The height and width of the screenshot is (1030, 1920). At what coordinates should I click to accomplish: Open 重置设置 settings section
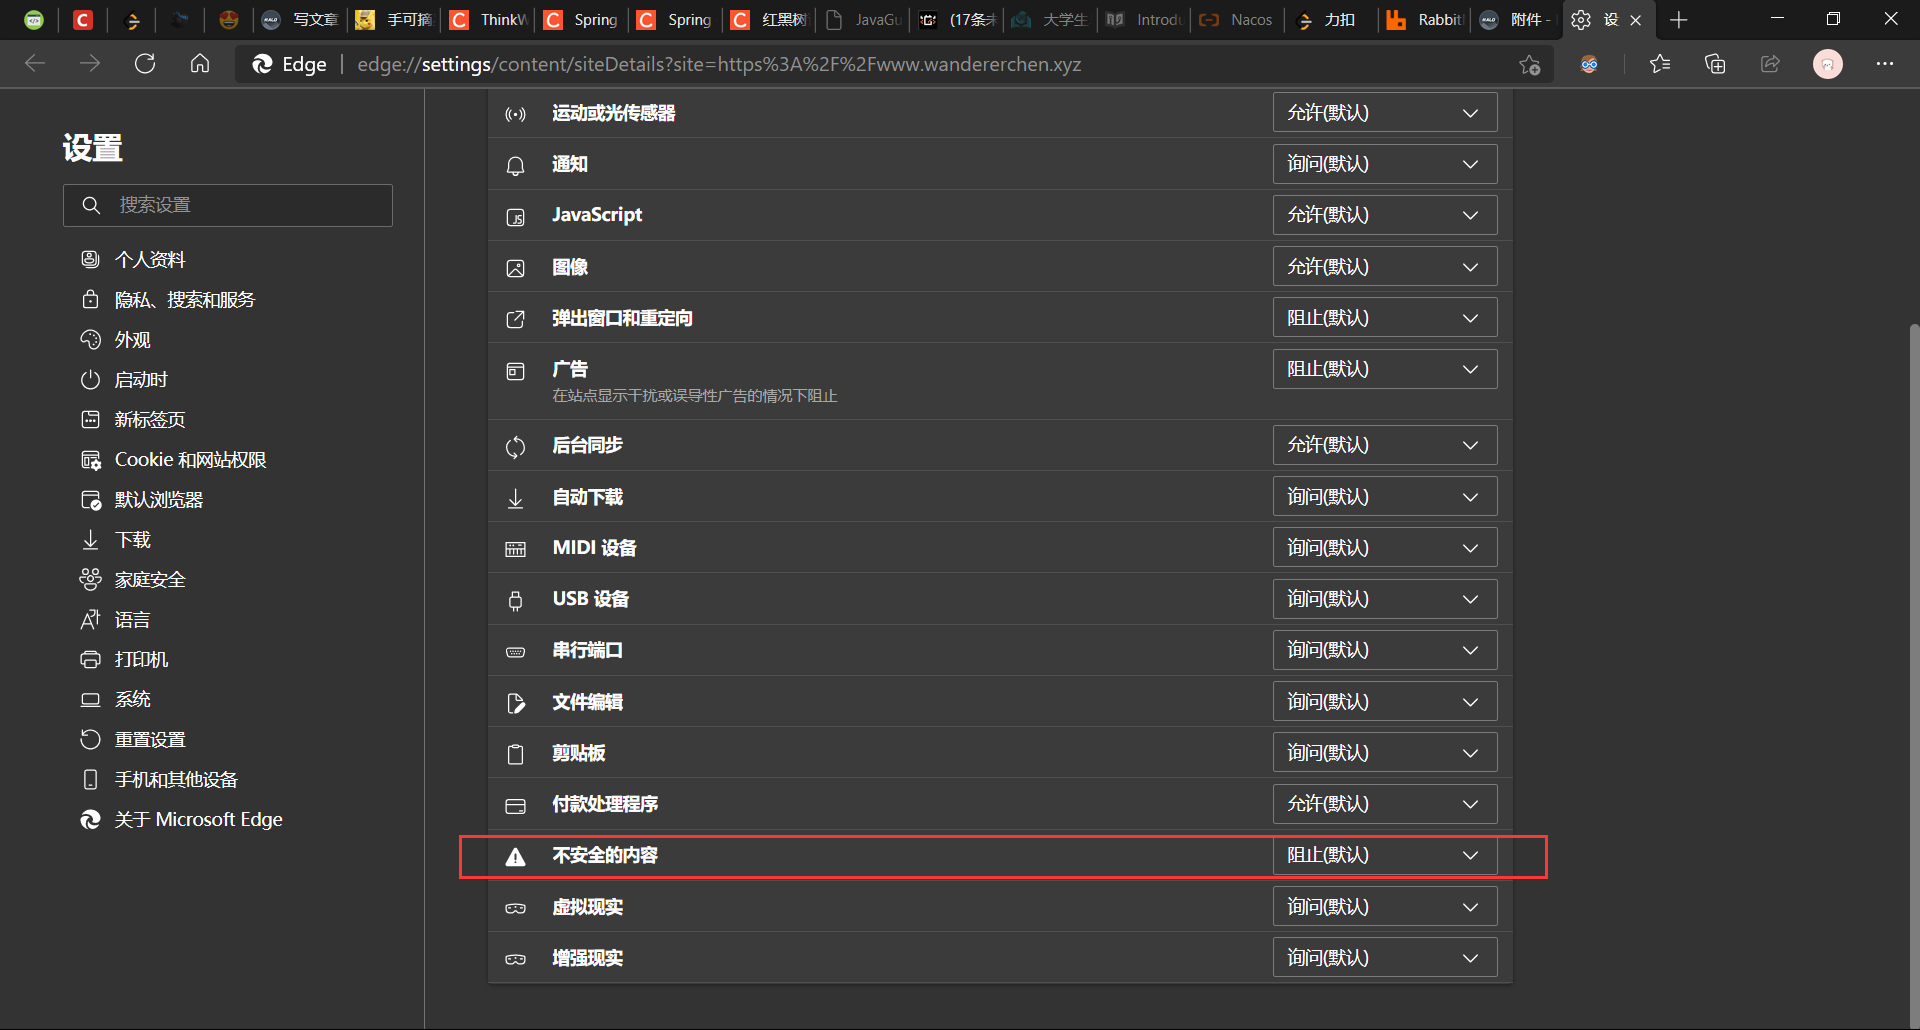(133, 740)
